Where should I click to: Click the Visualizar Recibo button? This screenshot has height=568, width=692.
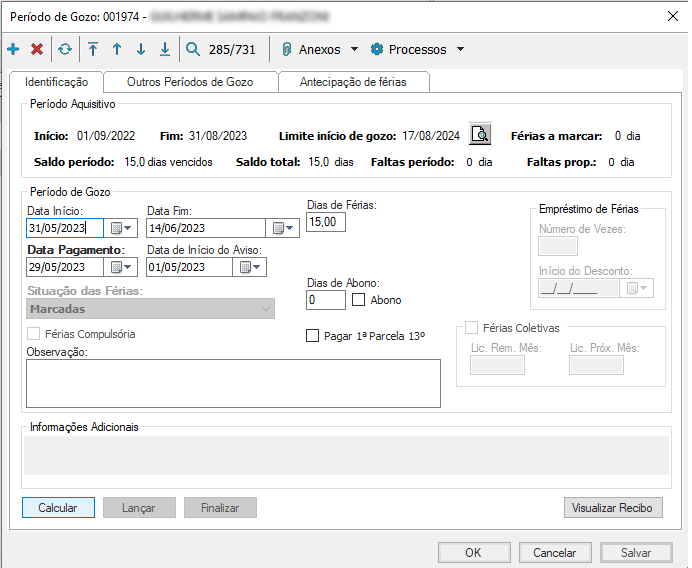[613, 508]
